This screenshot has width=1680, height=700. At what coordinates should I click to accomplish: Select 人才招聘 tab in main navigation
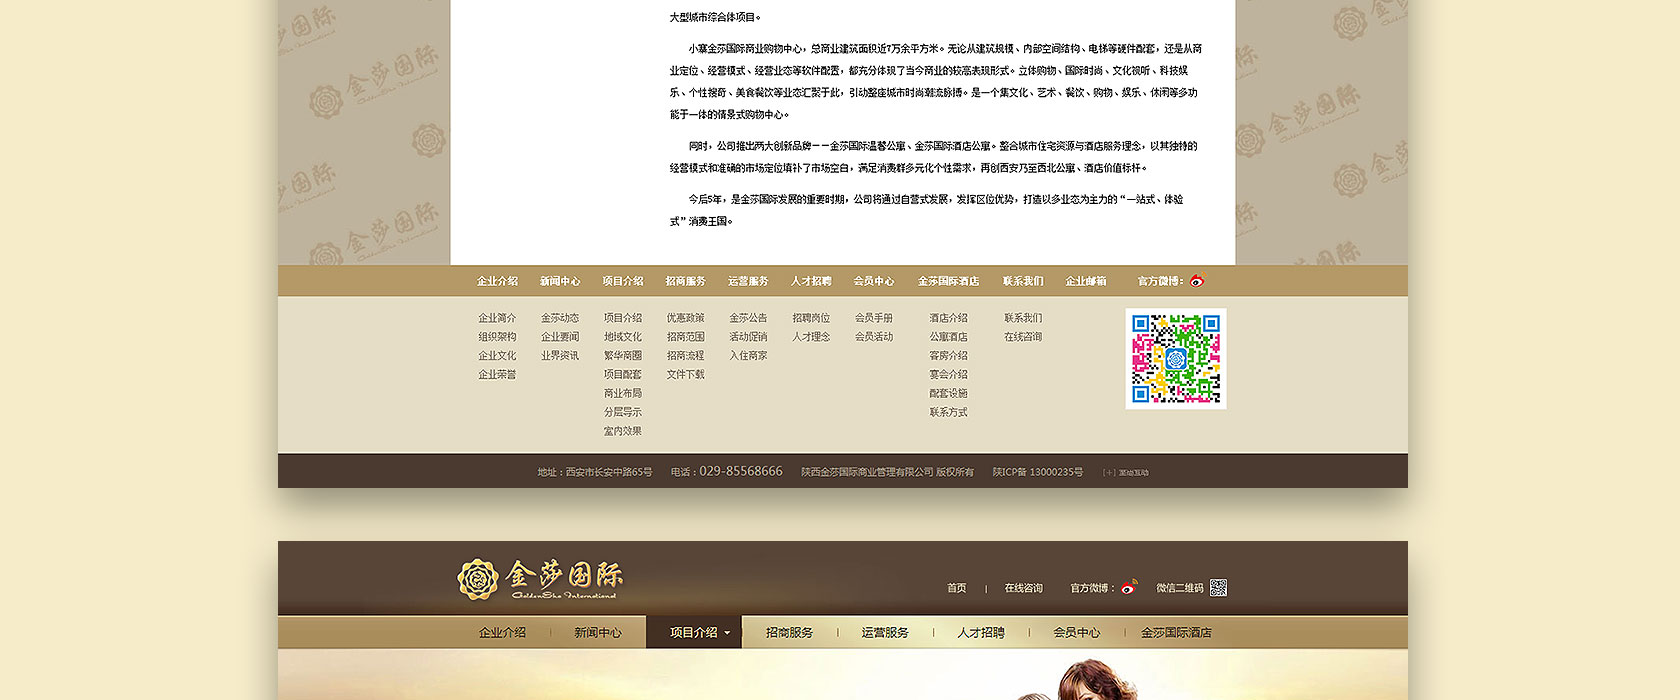click(980, 633)
